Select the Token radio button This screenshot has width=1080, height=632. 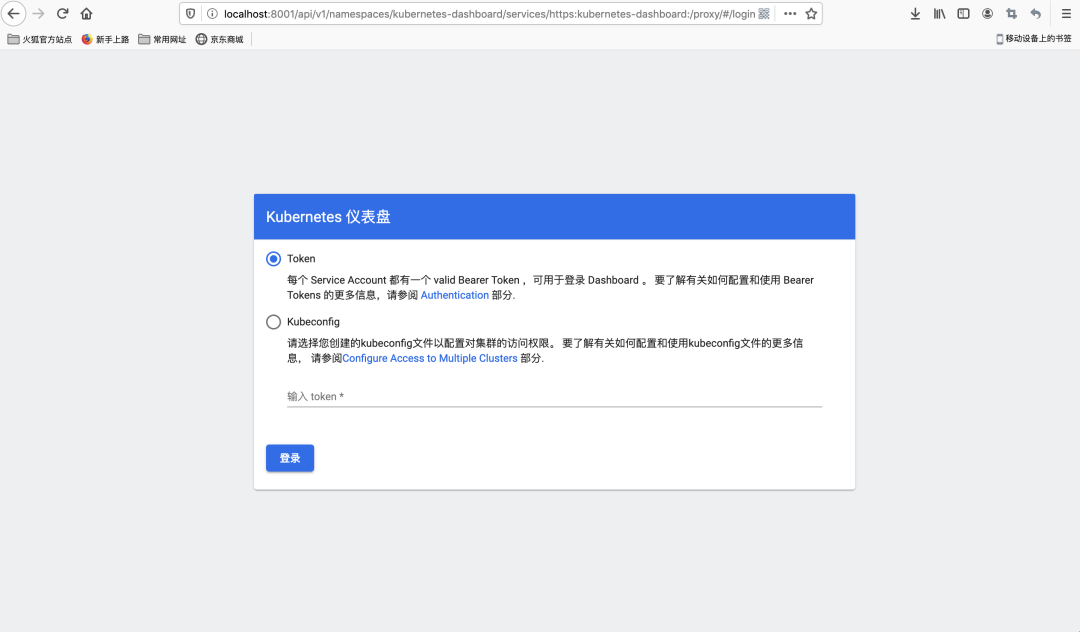[x=273, y=259]
